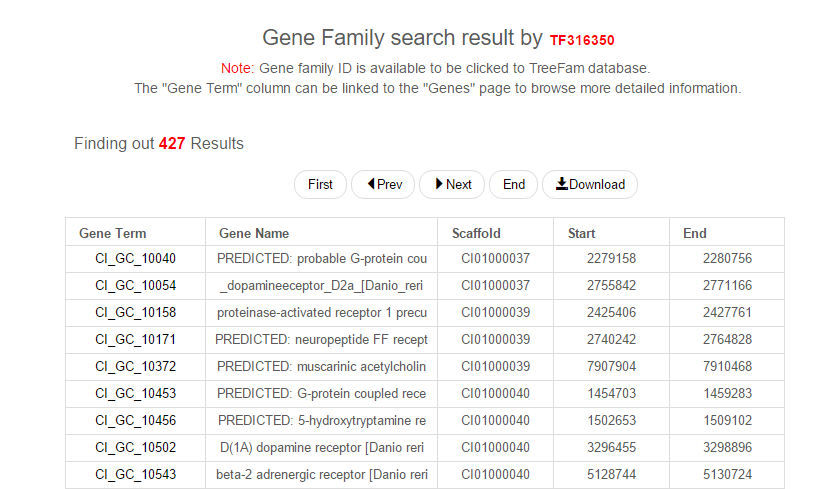Open gene term CI_GC_10456
The width and height of the screenshot is (815, 489).
tap(135, 420)
